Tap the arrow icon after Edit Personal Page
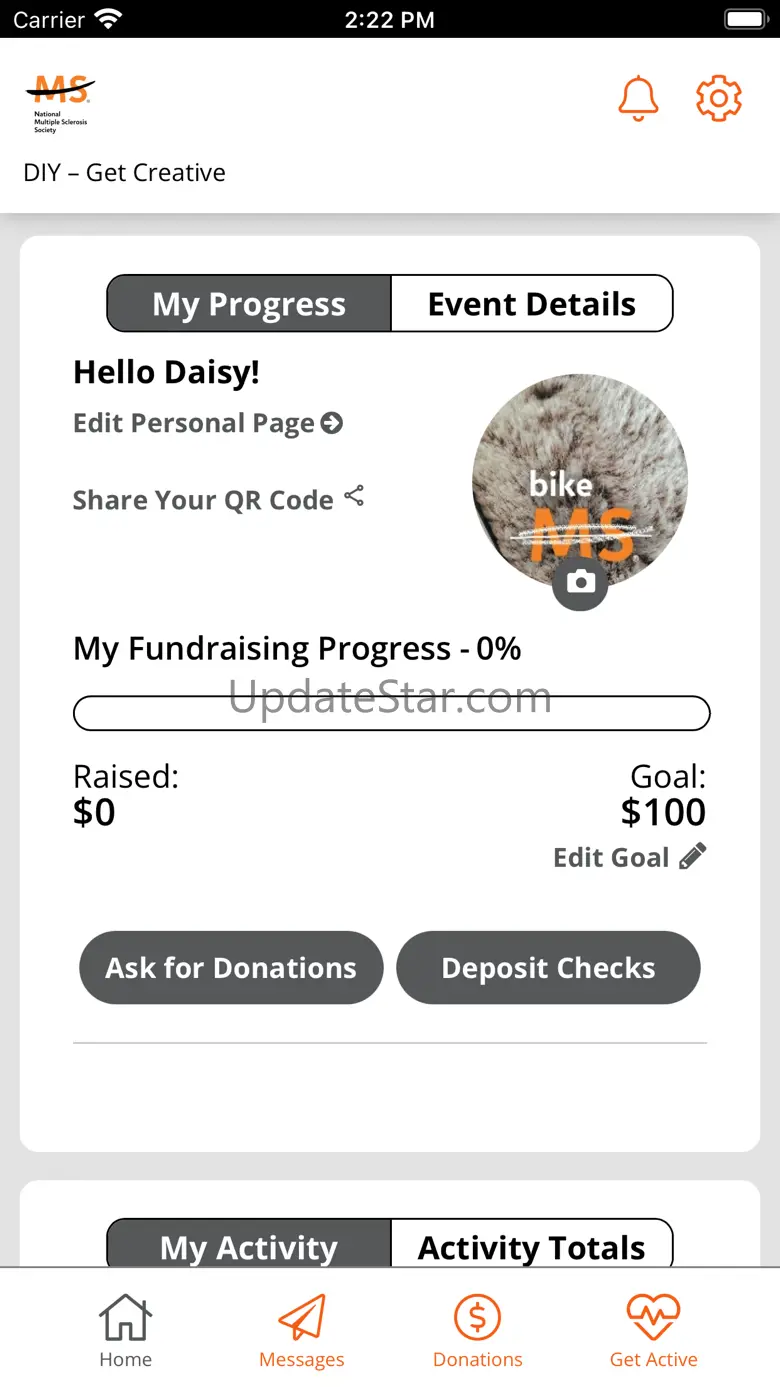This screenshot has width=780, height=1387. pyautogui.click(x=331, y=423)
